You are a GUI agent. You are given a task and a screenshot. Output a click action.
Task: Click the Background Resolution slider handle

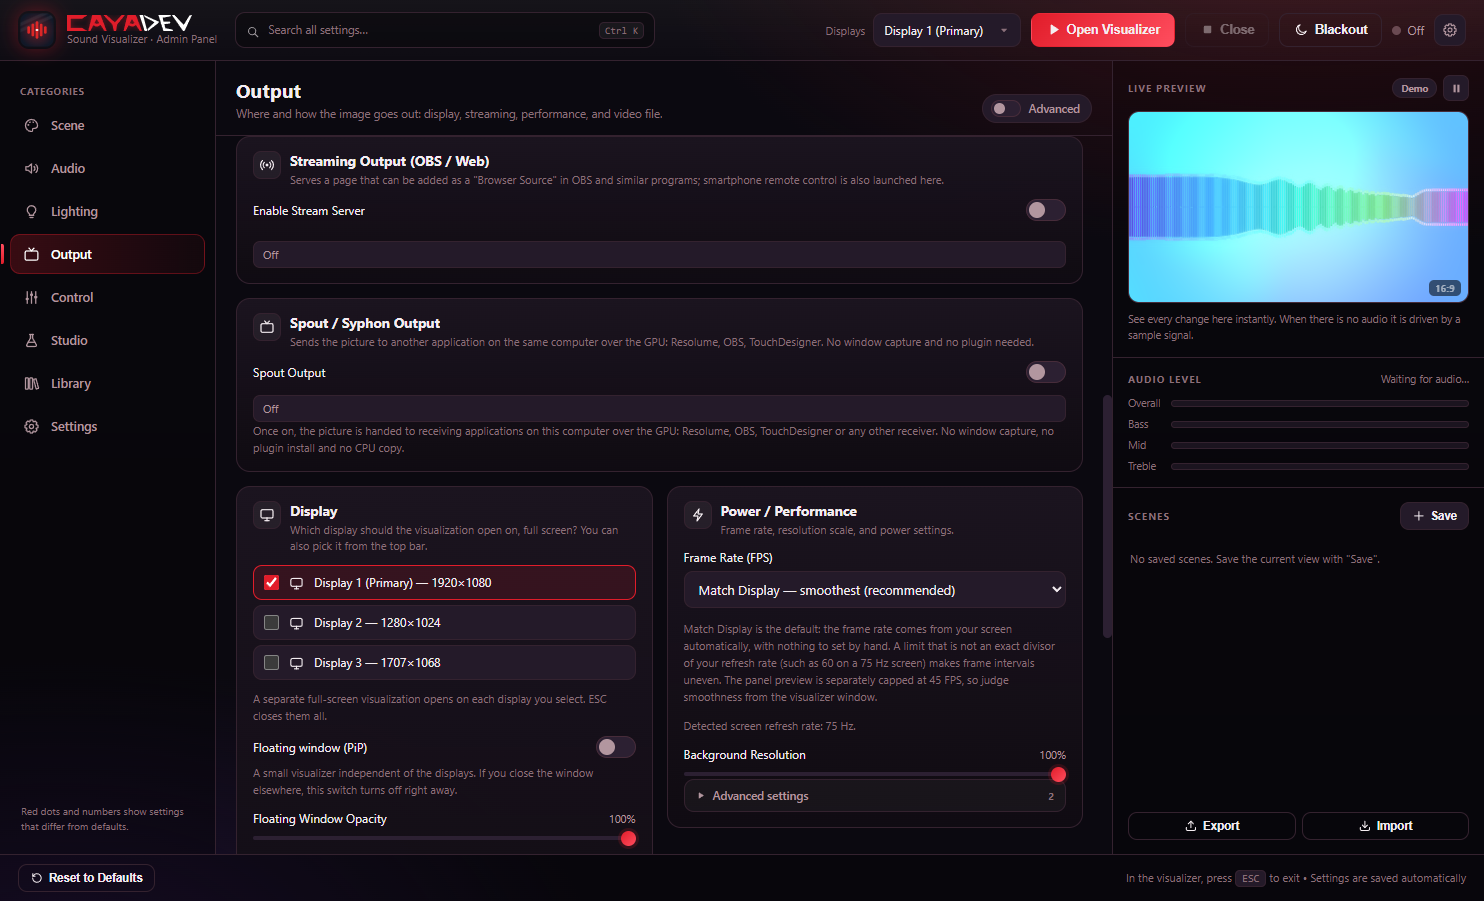point(1058,774)
